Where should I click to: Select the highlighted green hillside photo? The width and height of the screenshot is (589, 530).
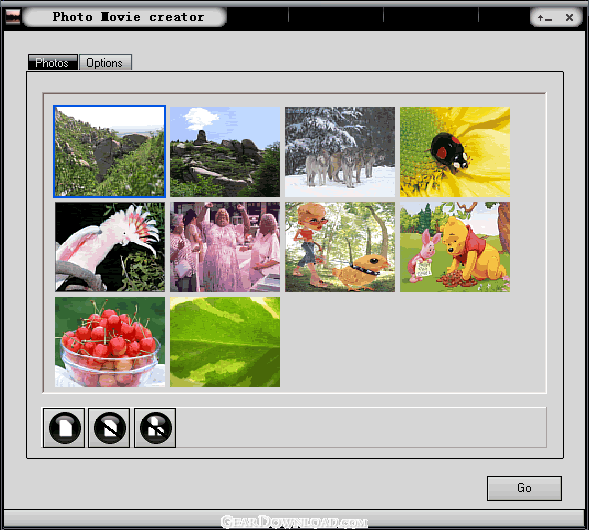[x=110, y=151]
